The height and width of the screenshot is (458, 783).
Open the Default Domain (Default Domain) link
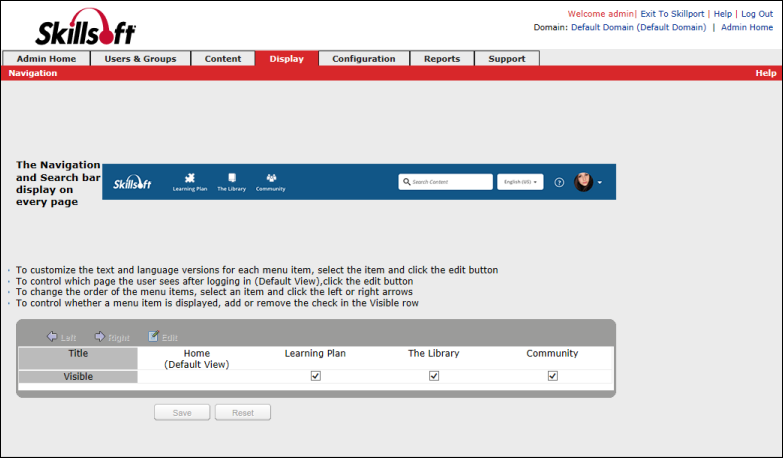coord(639,27)
